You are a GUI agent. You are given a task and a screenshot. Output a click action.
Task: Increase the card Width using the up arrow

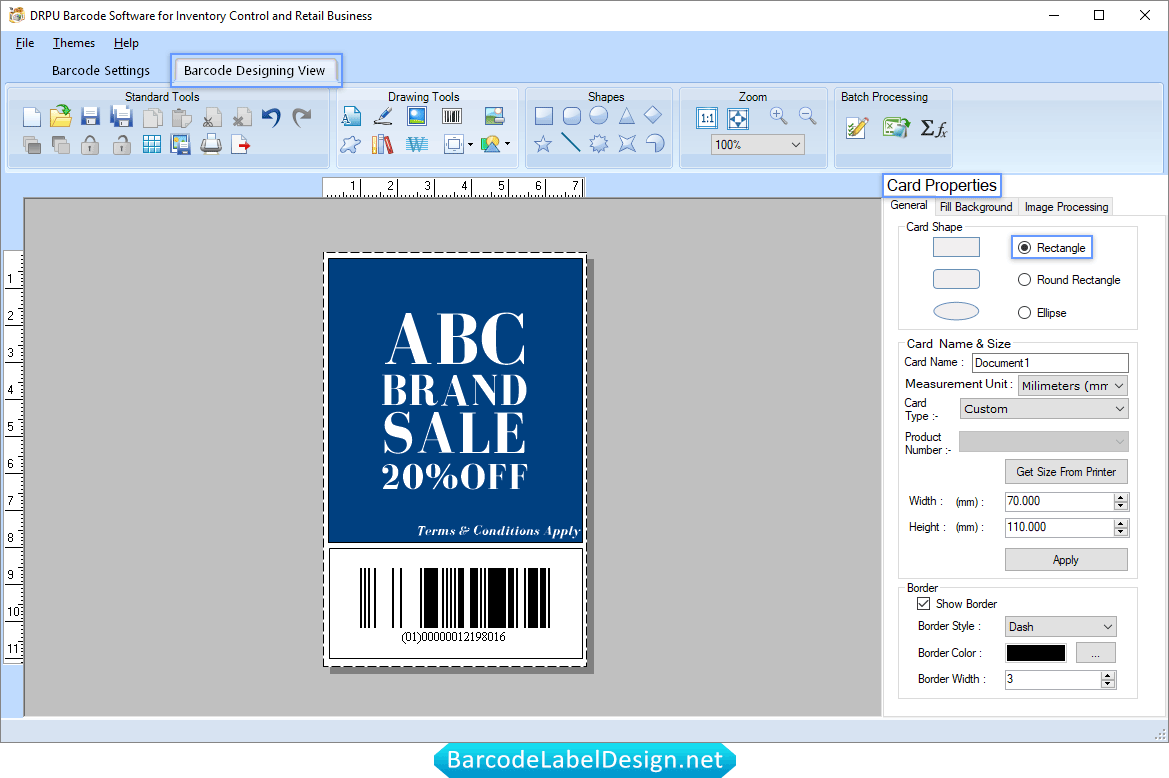click(1121, 497)
